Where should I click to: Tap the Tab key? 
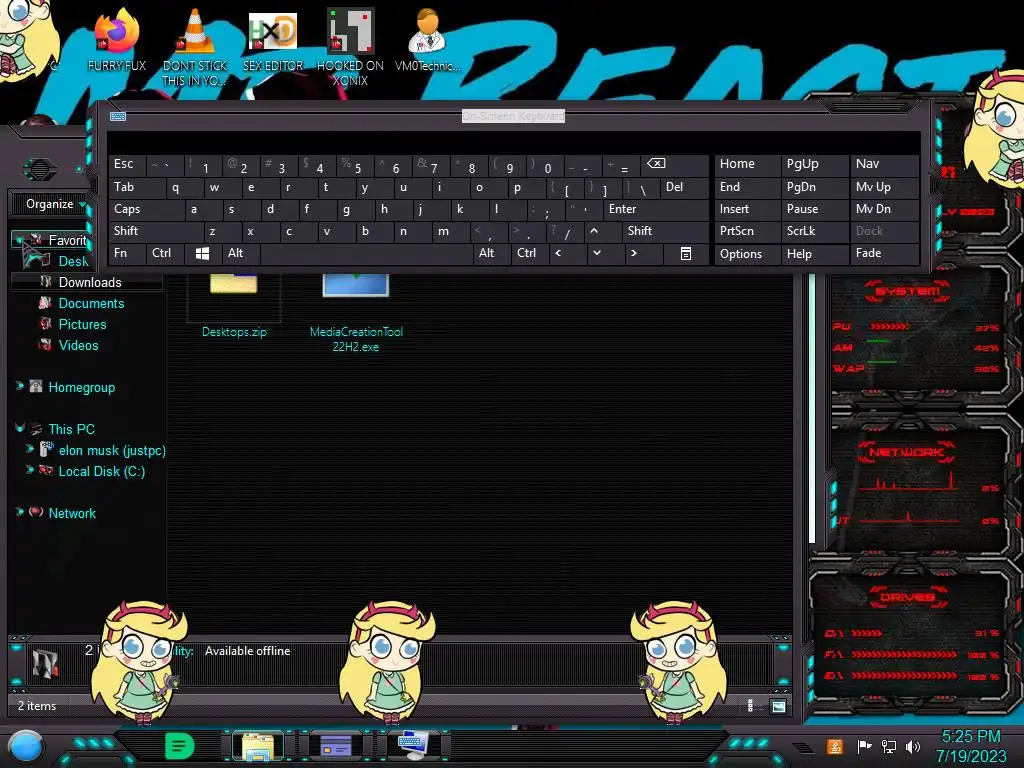[x=136, y=187]
